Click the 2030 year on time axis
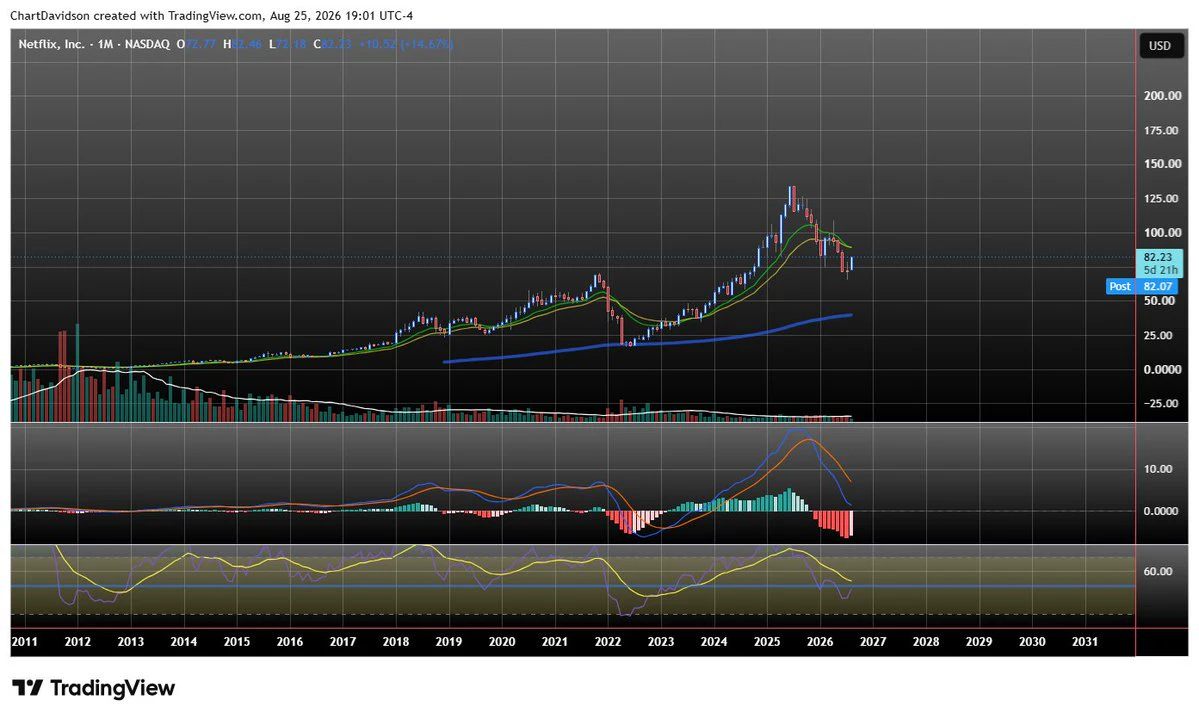Screen dimensions: 1199x719 pyautogui.click(x=1032, y=642)
